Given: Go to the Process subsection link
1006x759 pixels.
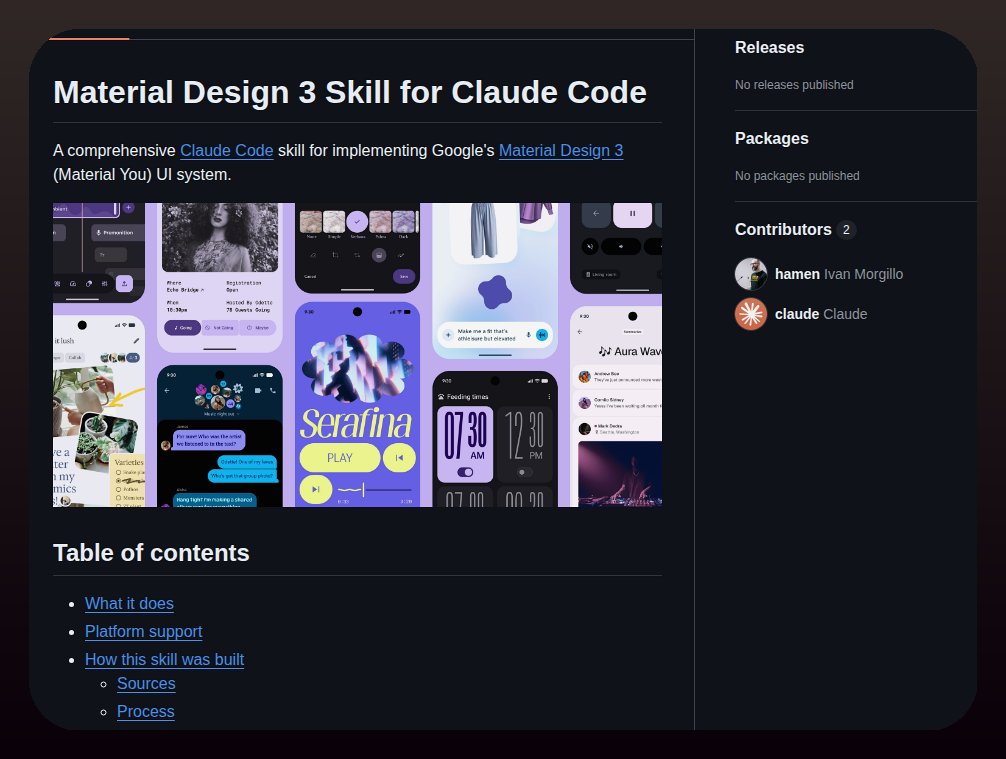Looking at the screenshot, I should click(x=146, y=712).
